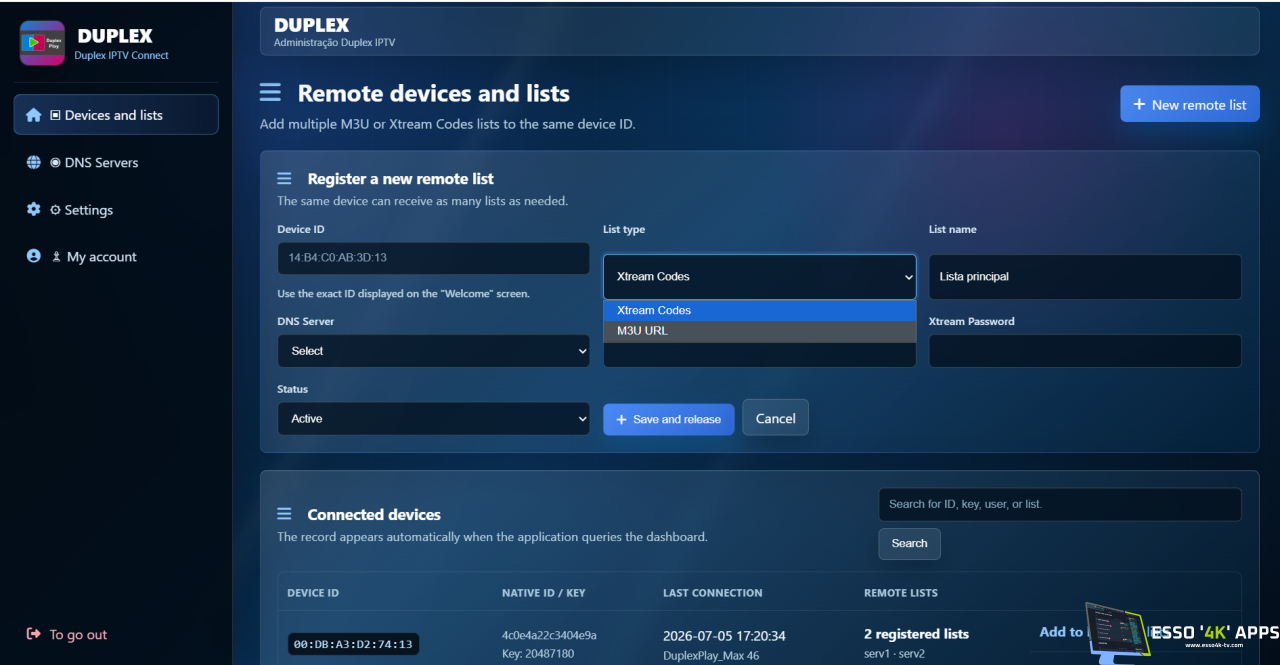Click the Cancel button

(x=775, y=418)
